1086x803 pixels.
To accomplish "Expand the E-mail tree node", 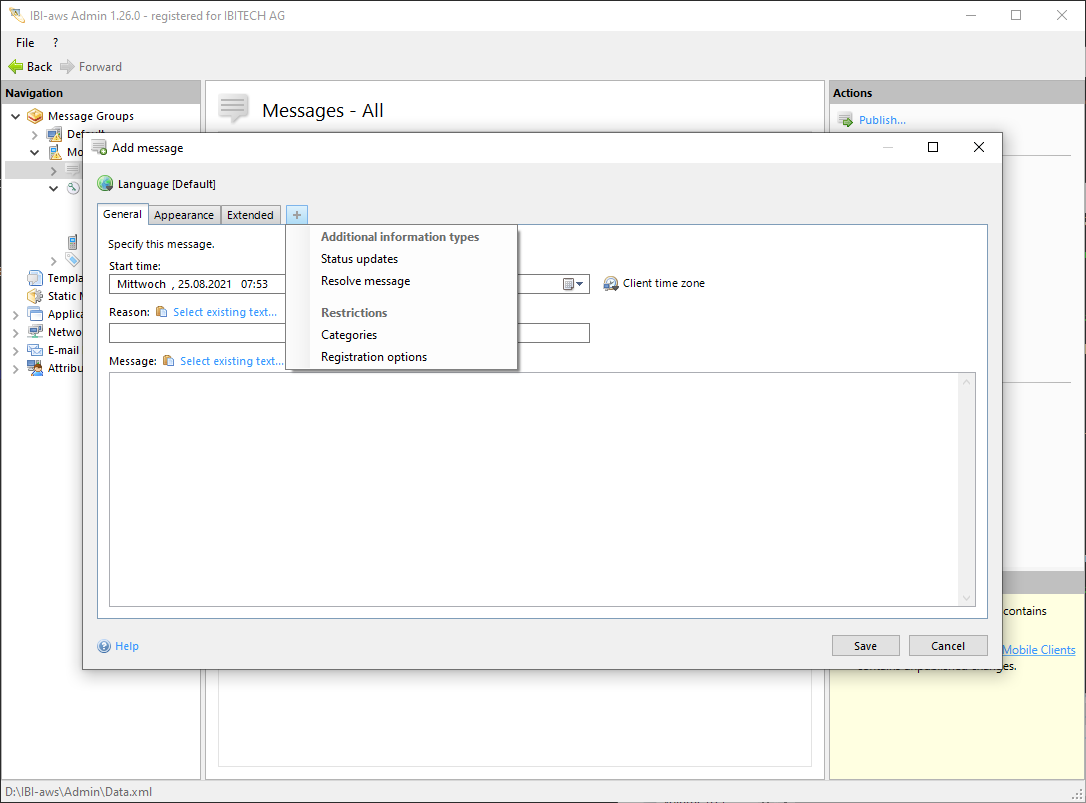I will click(16, 351).
